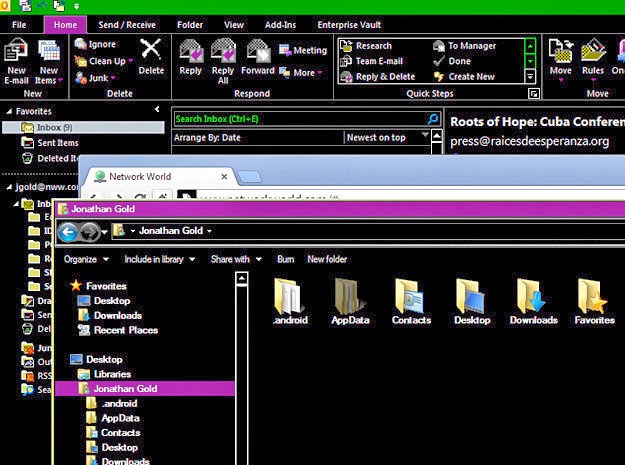
Task: Open the Include in library dropdown
Action: tap(160, 259)
